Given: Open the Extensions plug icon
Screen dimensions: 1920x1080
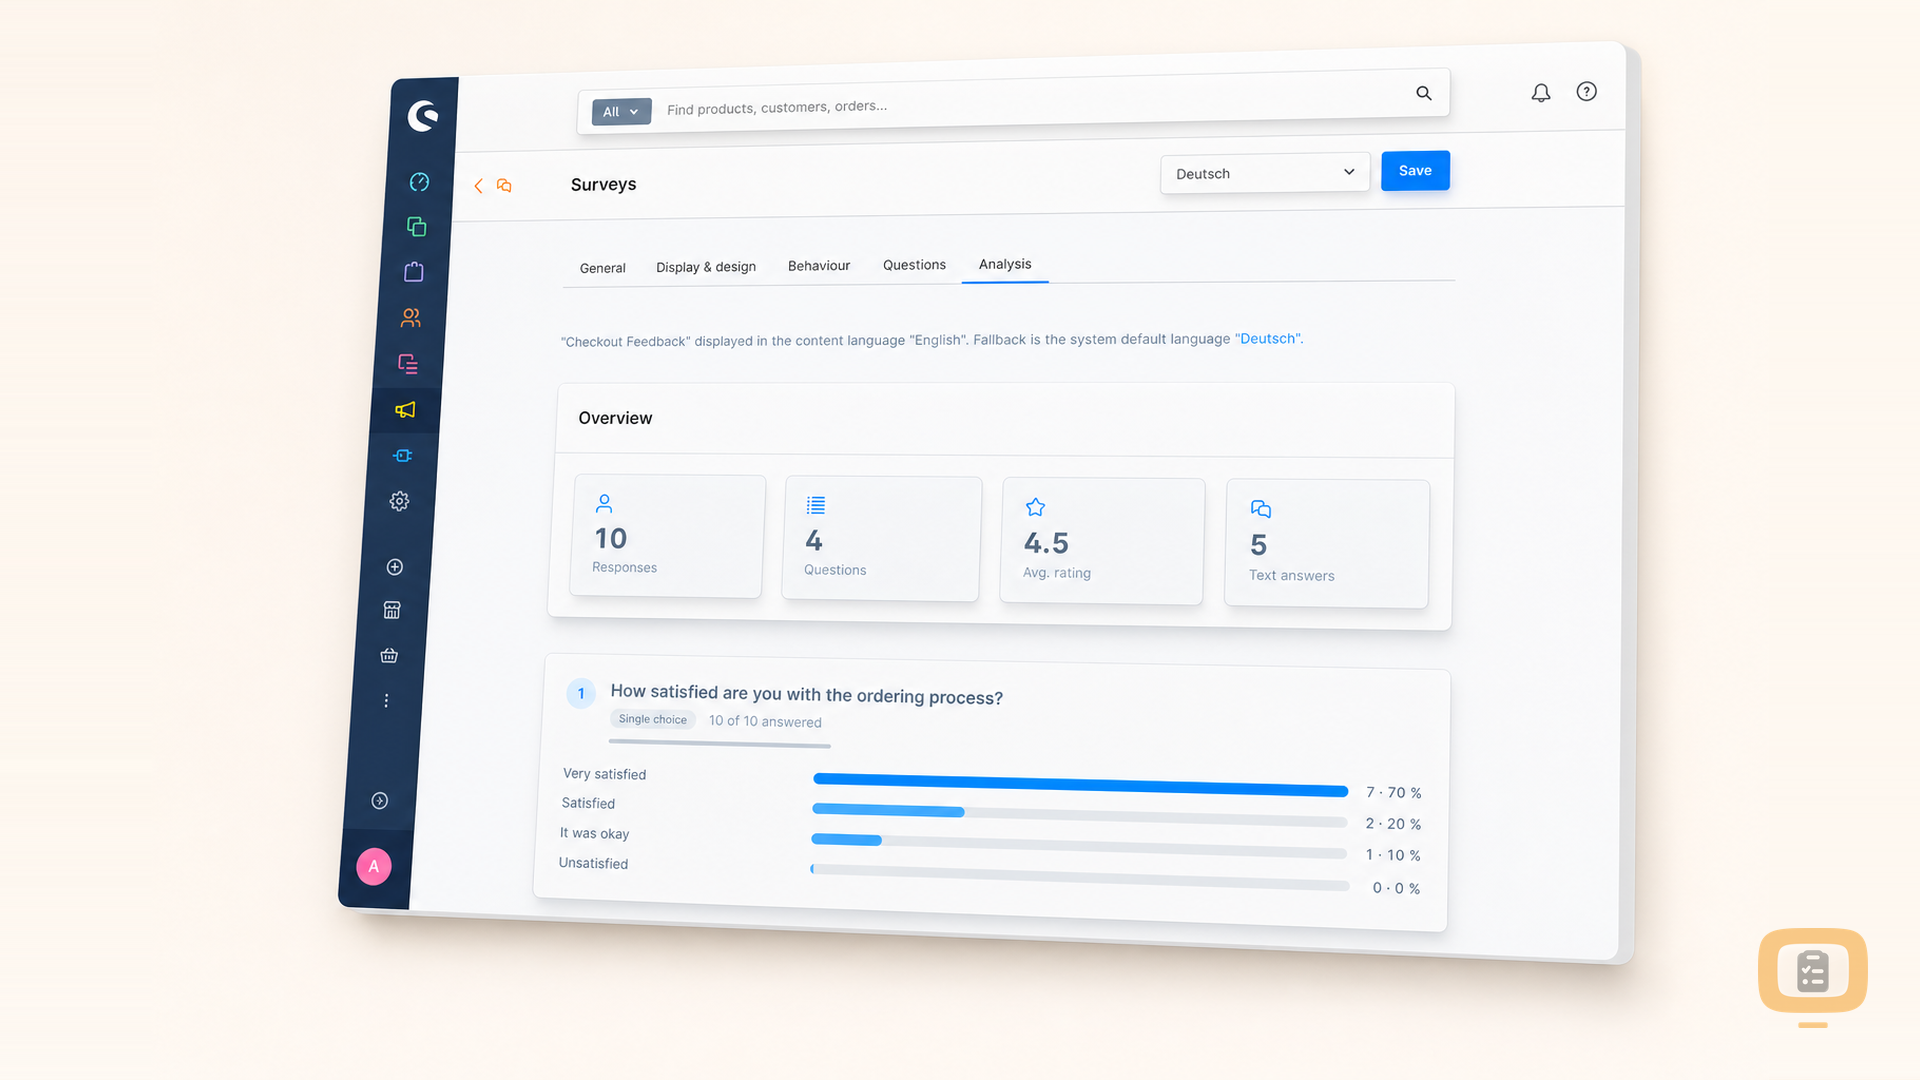Looking at the screenshot, I should pos(402,456).
